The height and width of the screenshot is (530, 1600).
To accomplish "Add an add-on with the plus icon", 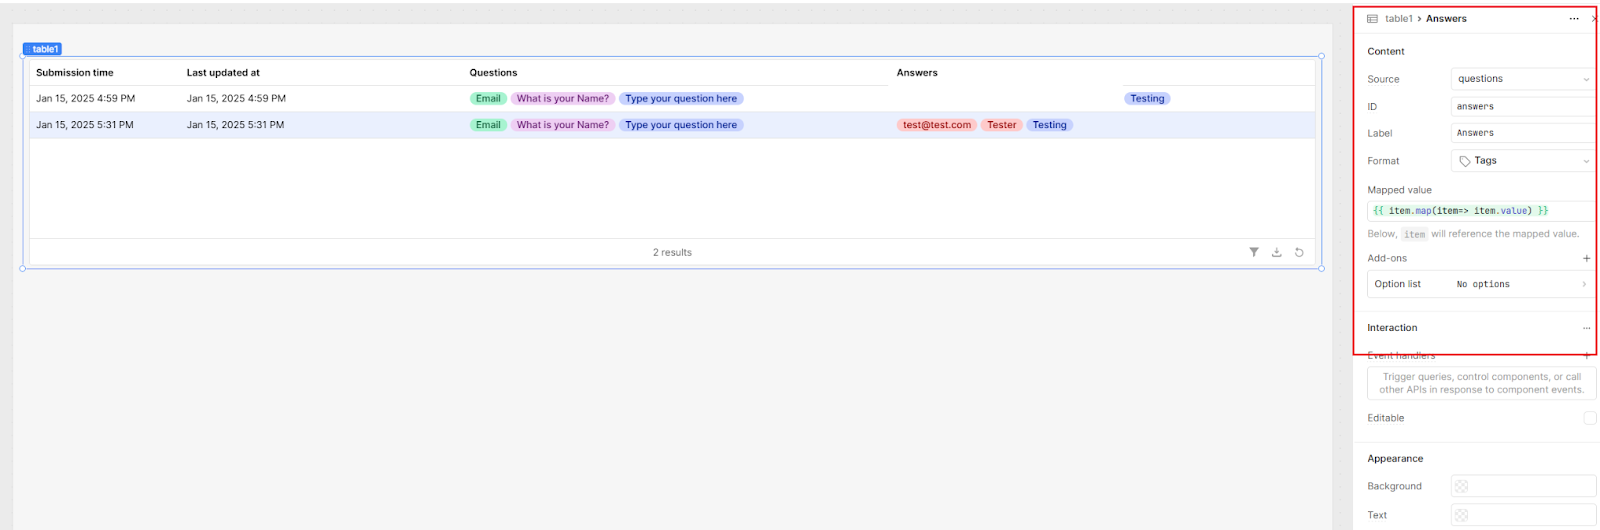I will [1586, 258].
